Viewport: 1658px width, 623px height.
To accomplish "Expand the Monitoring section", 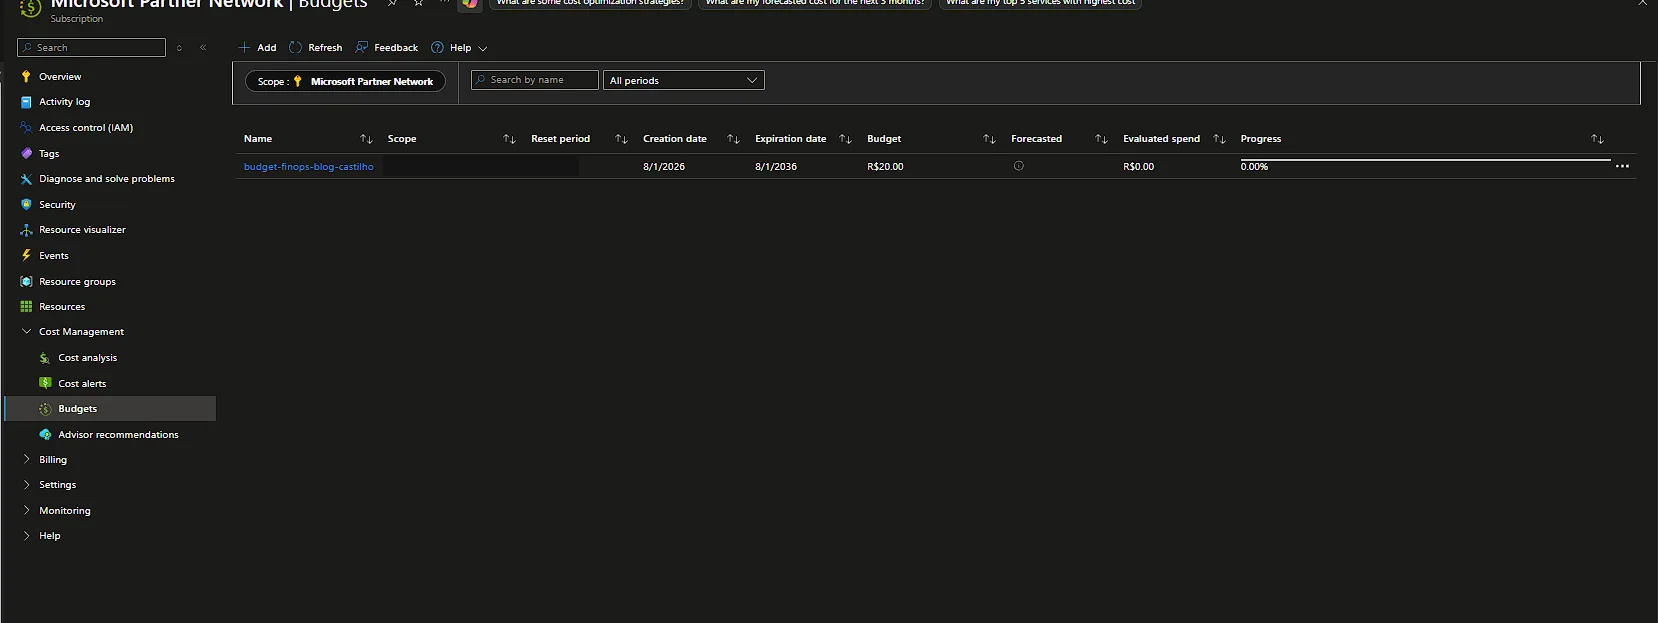I will click(26, 510).
